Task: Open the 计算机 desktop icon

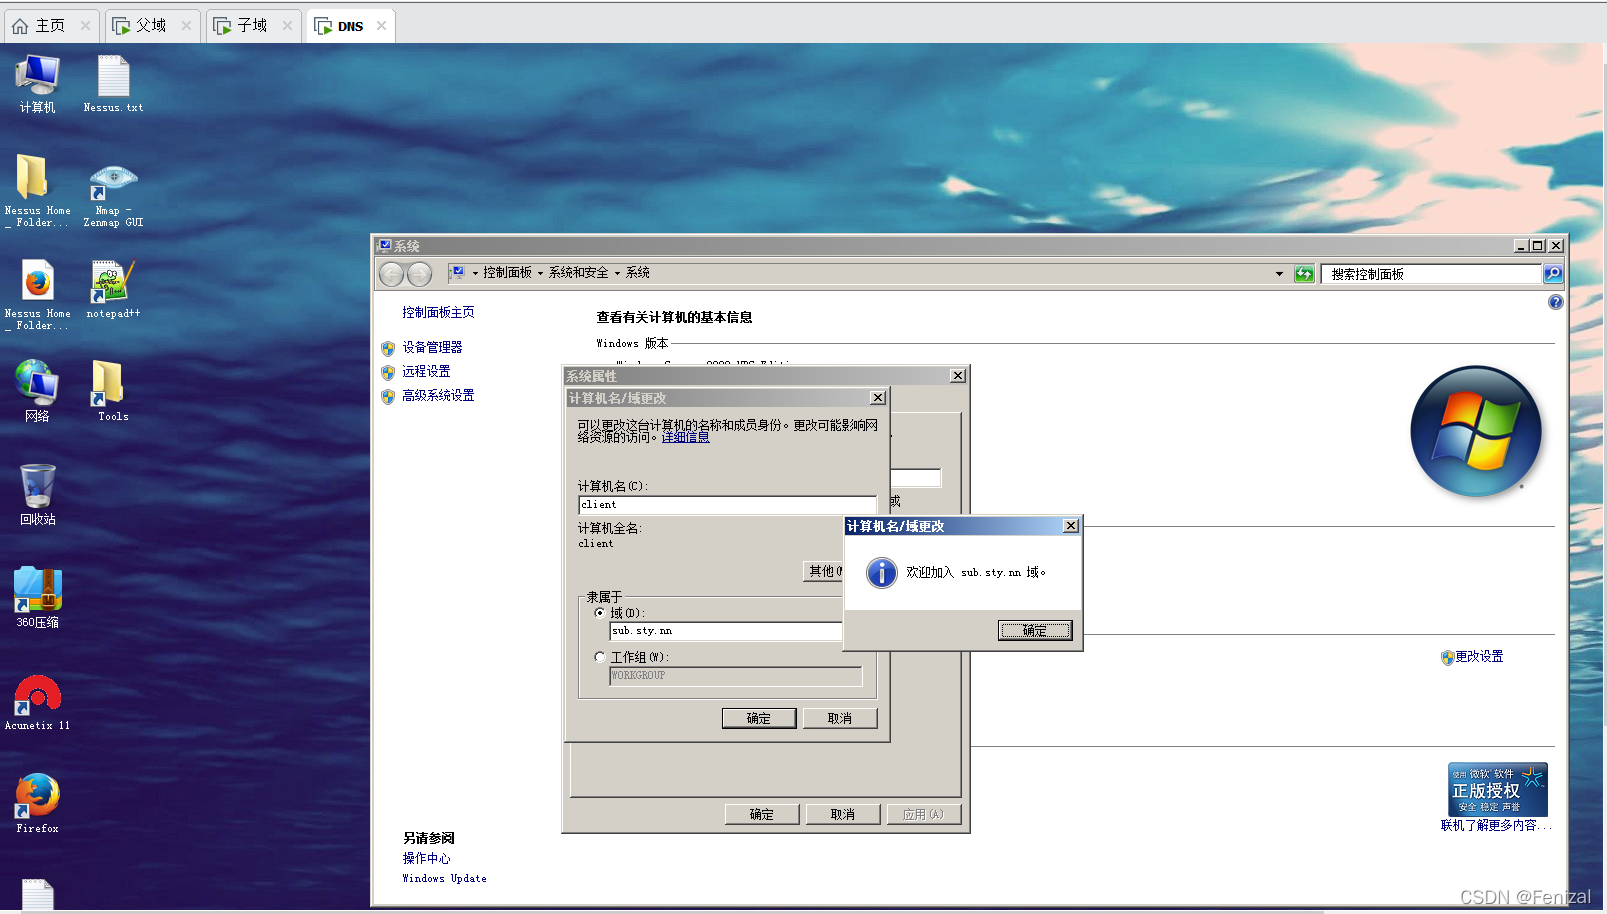Action: click(x=38, y=84)
